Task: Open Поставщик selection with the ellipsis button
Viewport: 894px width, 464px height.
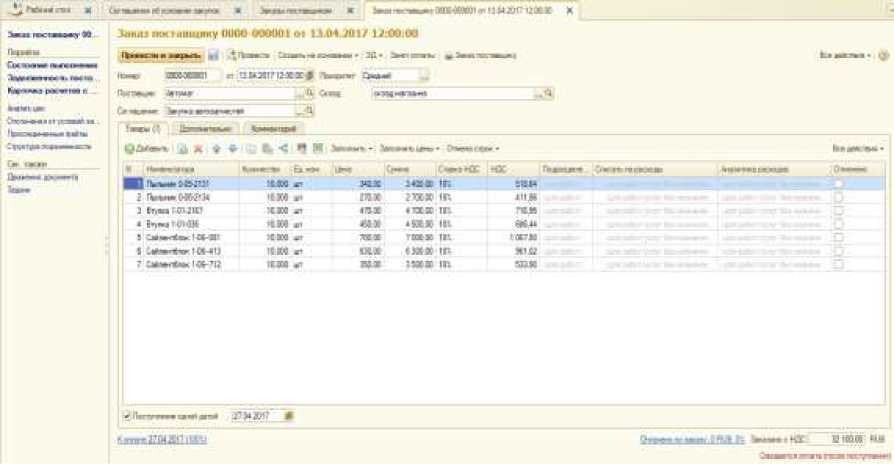Action: (x=300, y=93)
